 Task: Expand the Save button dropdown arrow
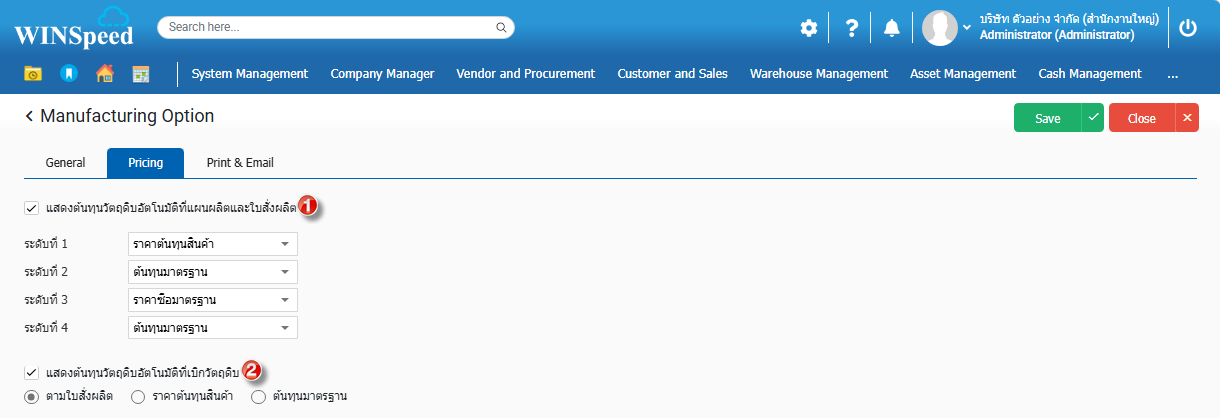(x=1092, y=118)
